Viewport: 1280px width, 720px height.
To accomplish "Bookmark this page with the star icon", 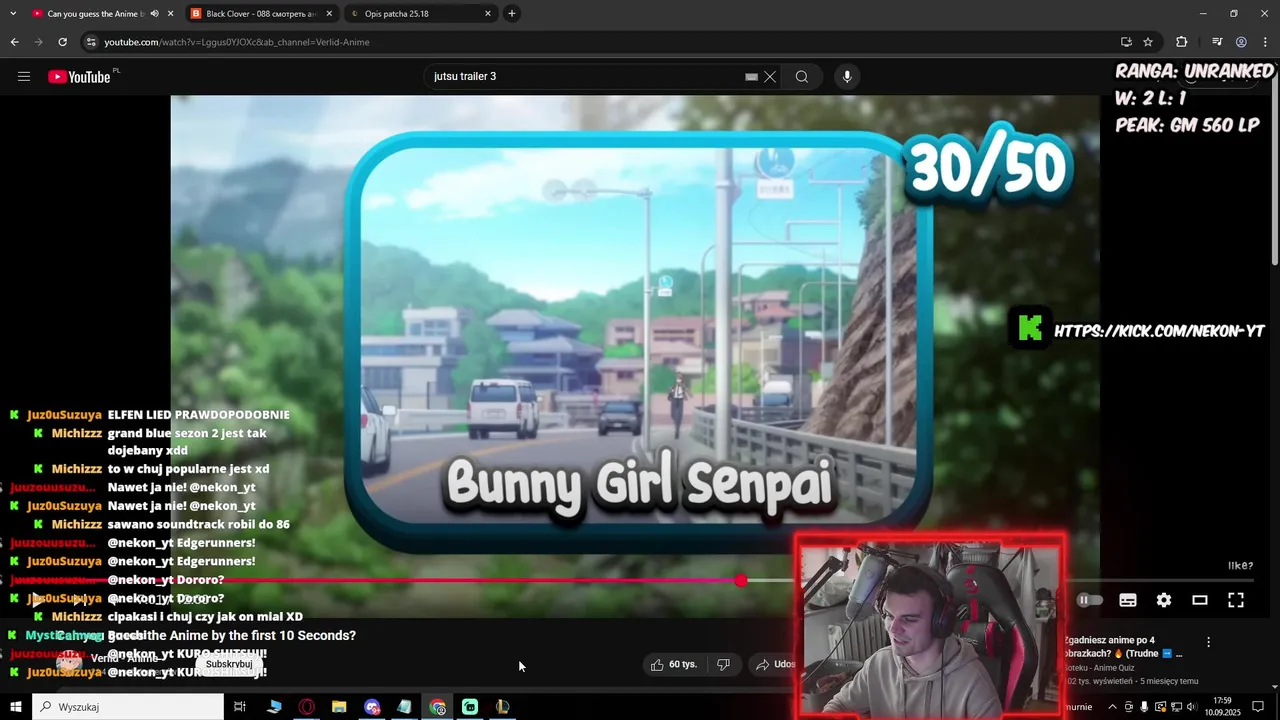I will pos(1148,42).
